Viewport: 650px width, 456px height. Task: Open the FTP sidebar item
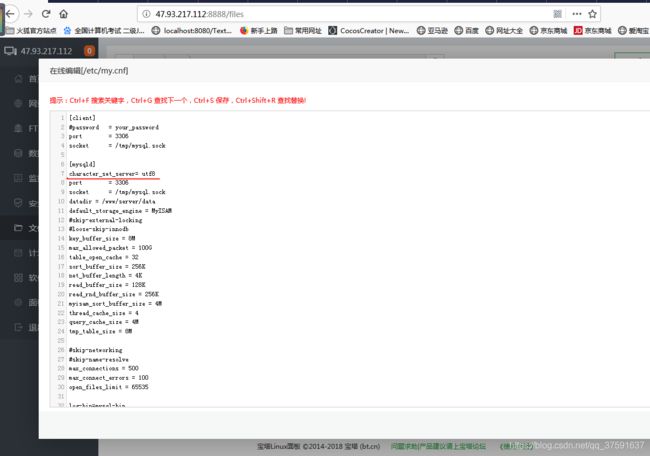[x=26, y=128]
